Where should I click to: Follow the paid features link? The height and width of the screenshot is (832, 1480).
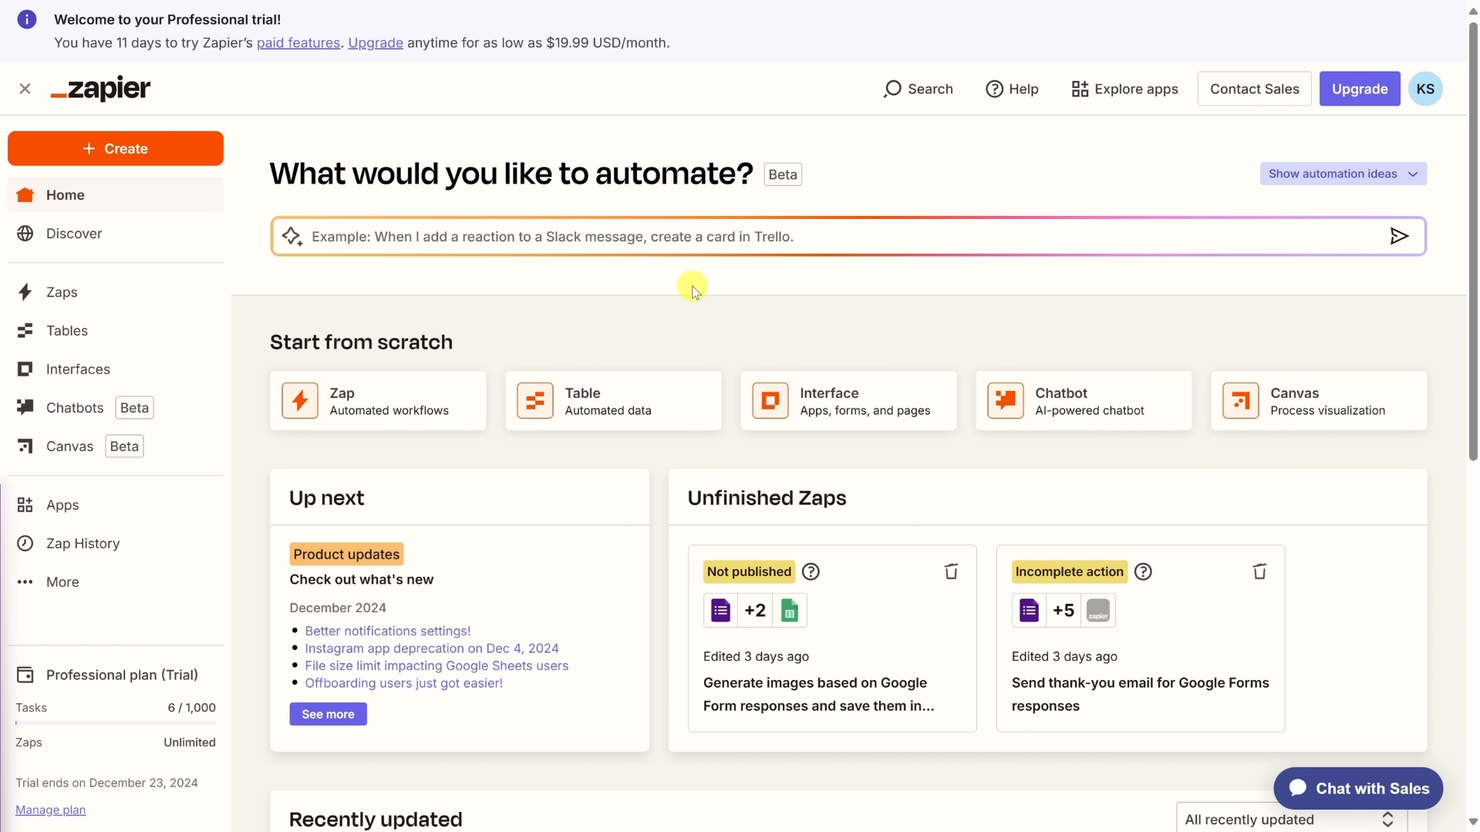(298, 43)
